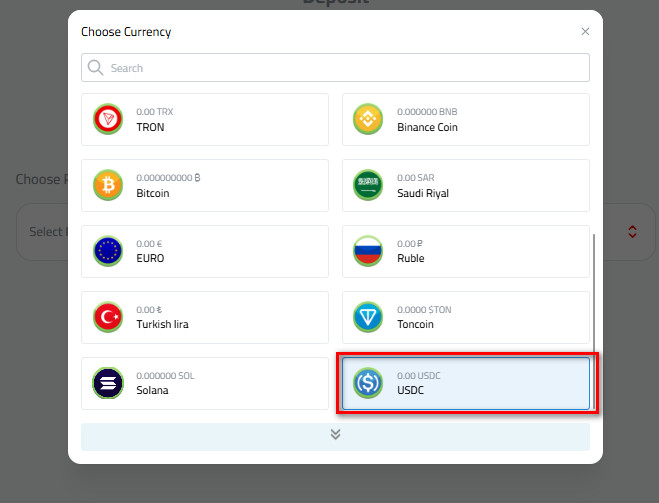The width and height of the screenshot is (659, 503).
Task: Click the EURO flag icon
Action: [x=108, y=251]
